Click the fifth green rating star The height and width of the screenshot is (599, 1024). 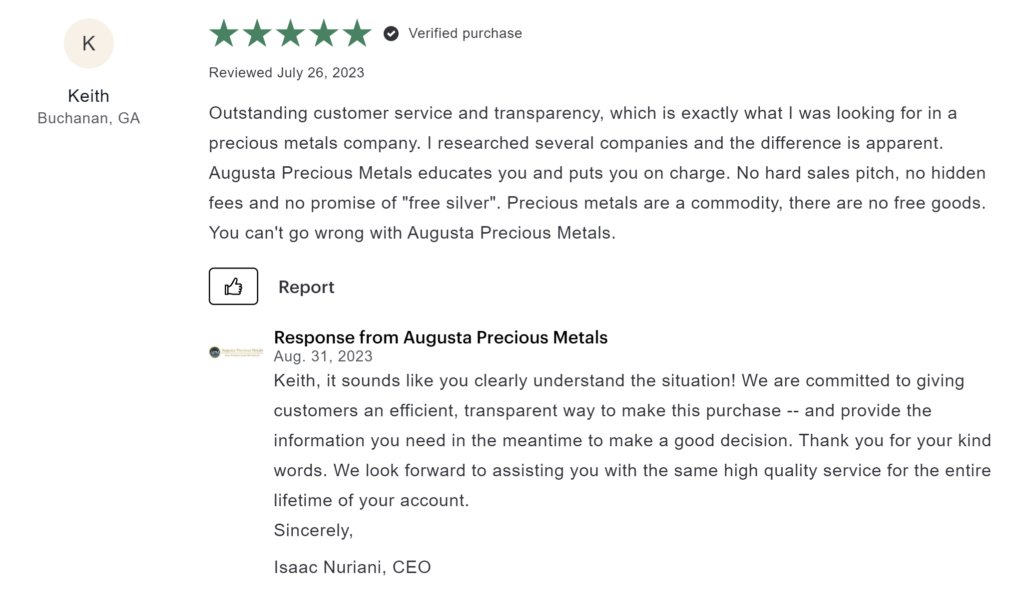tap(357, 33)
